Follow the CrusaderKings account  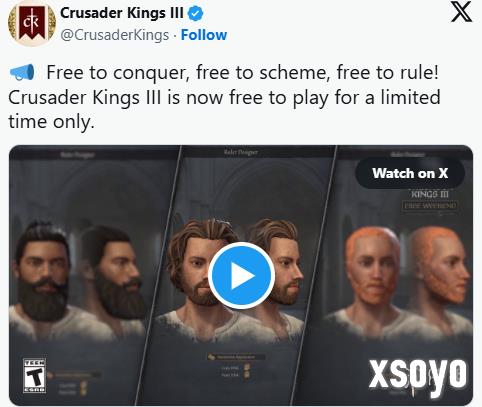click(204, 35)
